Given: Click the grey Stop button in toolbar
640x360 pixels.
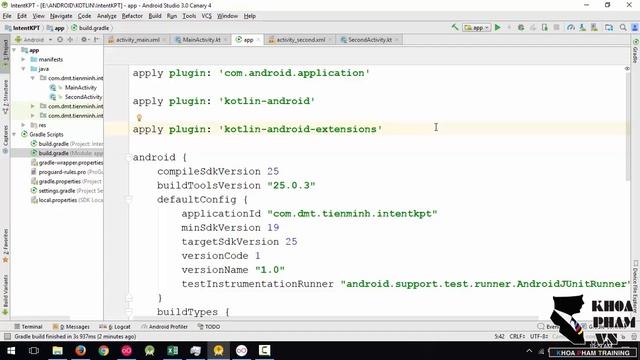Looking at the screenshot, I should click(556, 27).
